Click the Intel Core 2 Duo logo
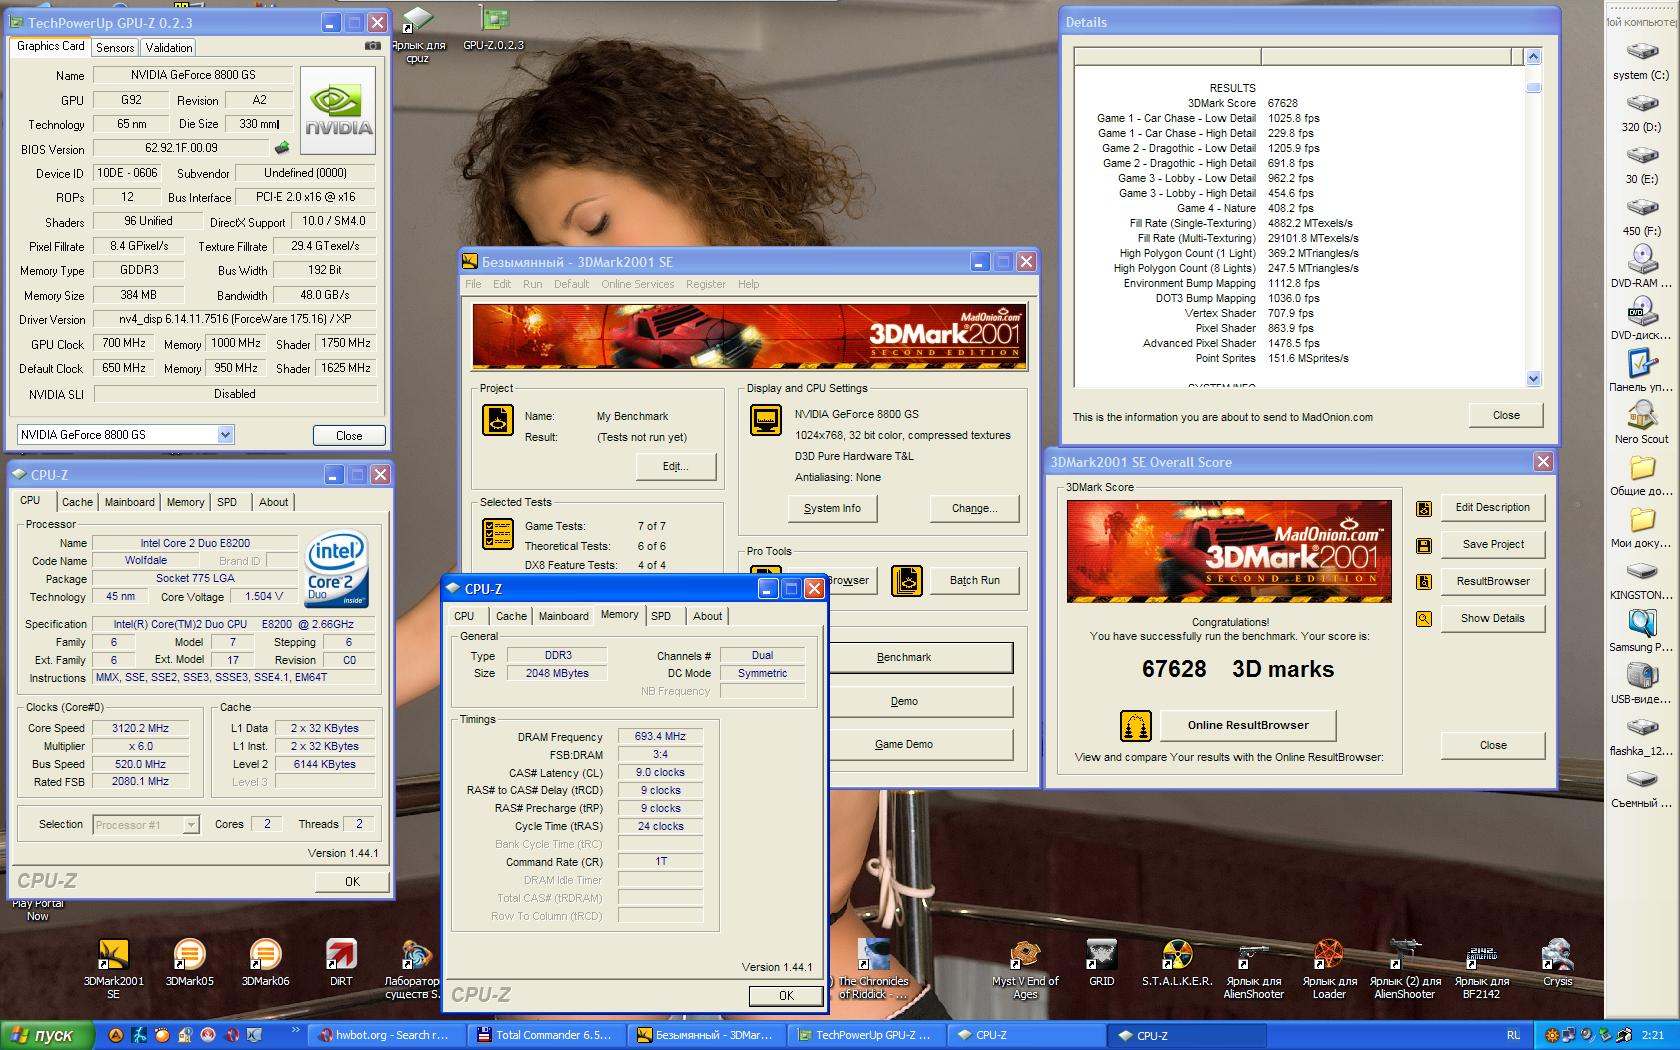The image size is (1680, 1050). click(335, 568)
